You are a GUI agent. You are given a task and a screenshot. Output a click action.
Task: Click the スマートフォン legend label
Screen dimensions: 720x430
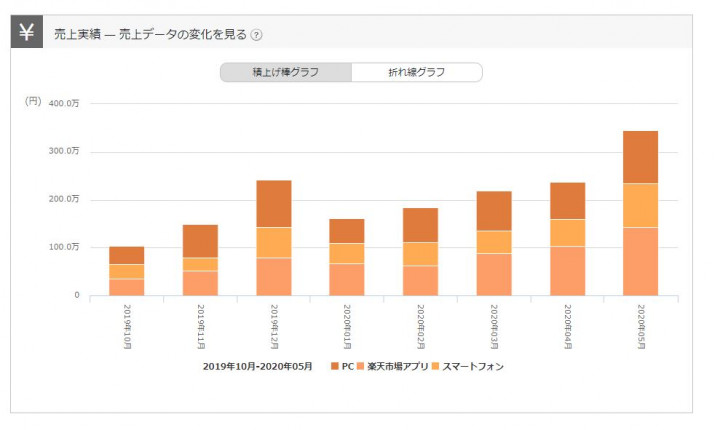pos(473,366)
